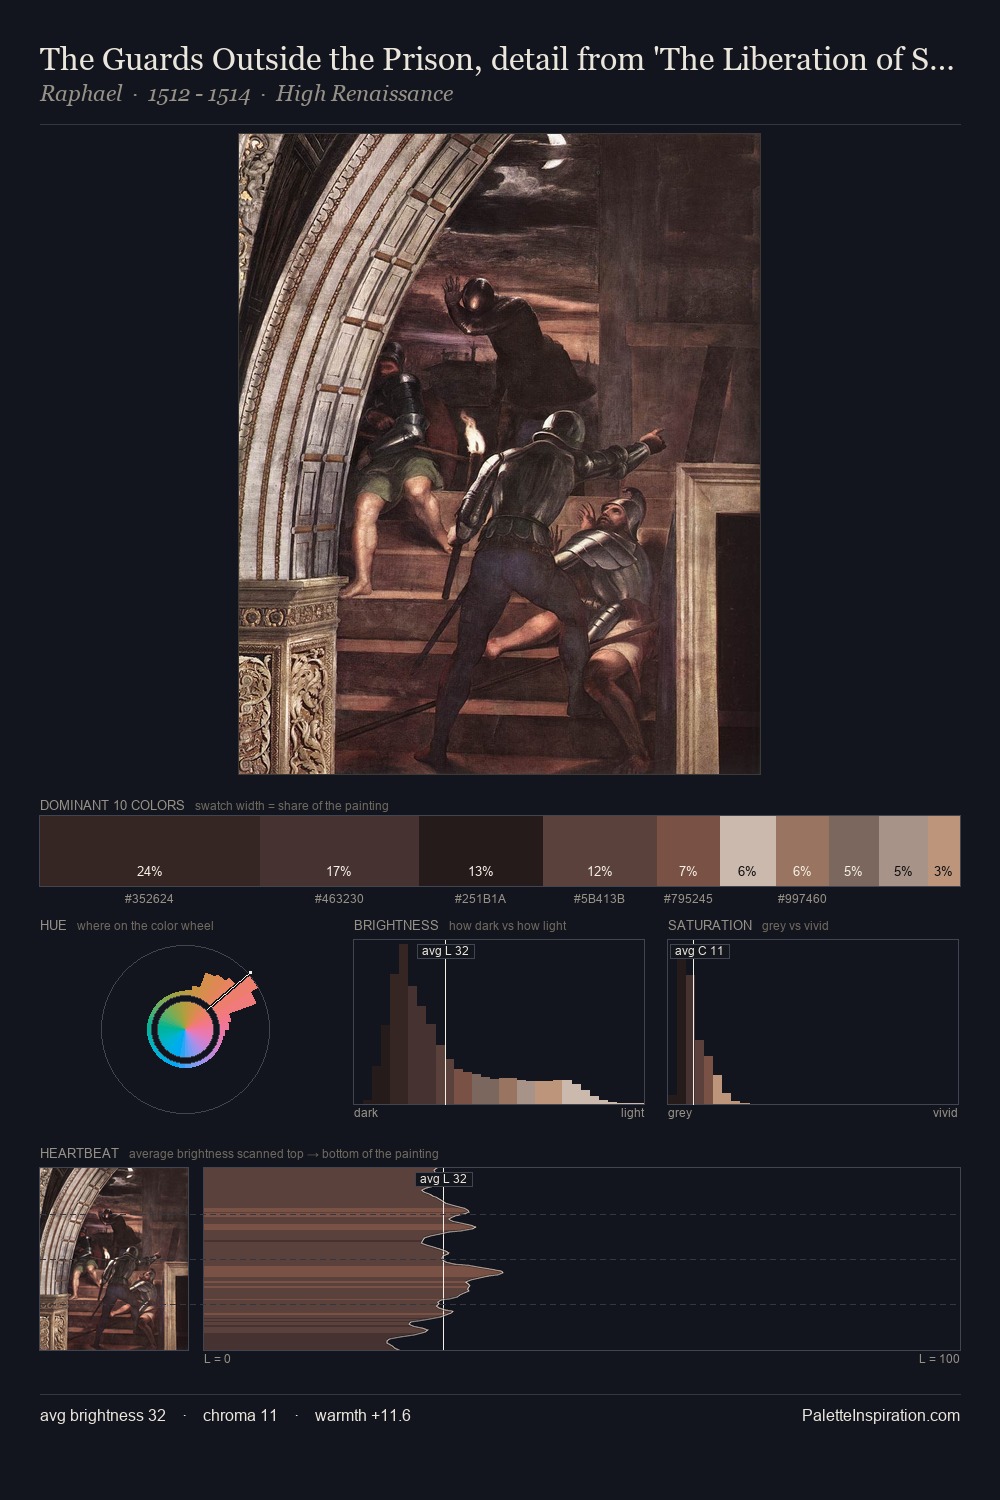Click the saturation histogram chart
Viewport: 1000px width, 1500px height.
813,1022
